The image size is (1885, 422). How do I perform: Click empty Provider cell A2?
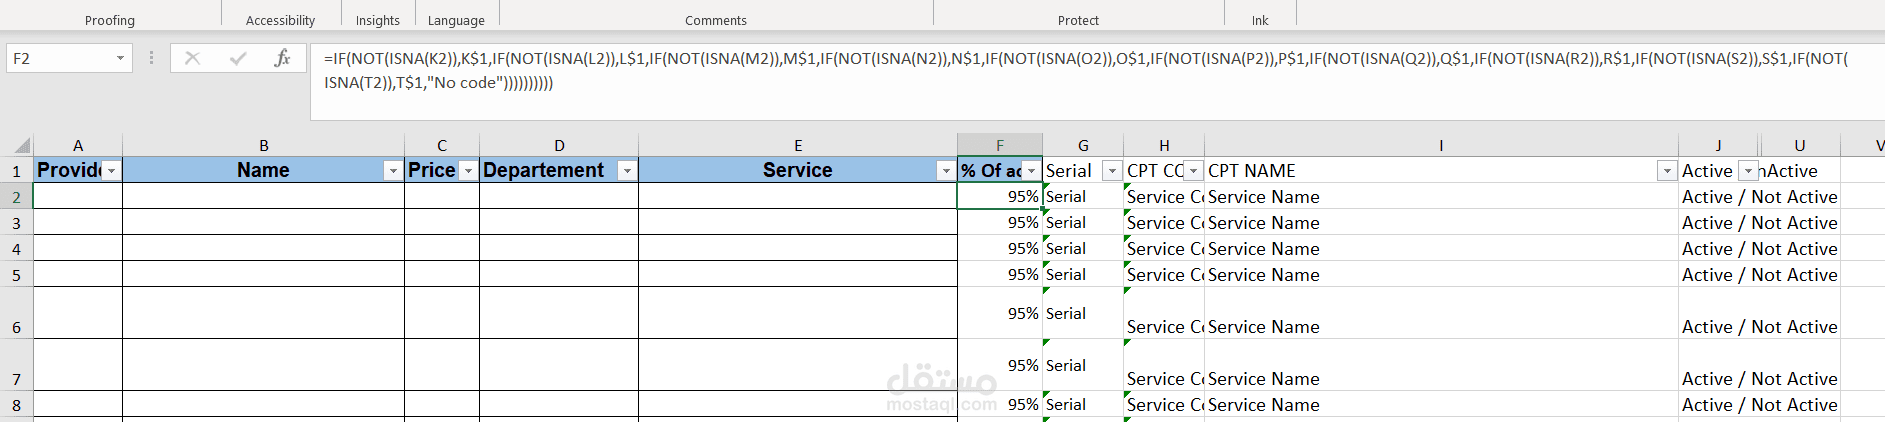(x=78, y=197)
